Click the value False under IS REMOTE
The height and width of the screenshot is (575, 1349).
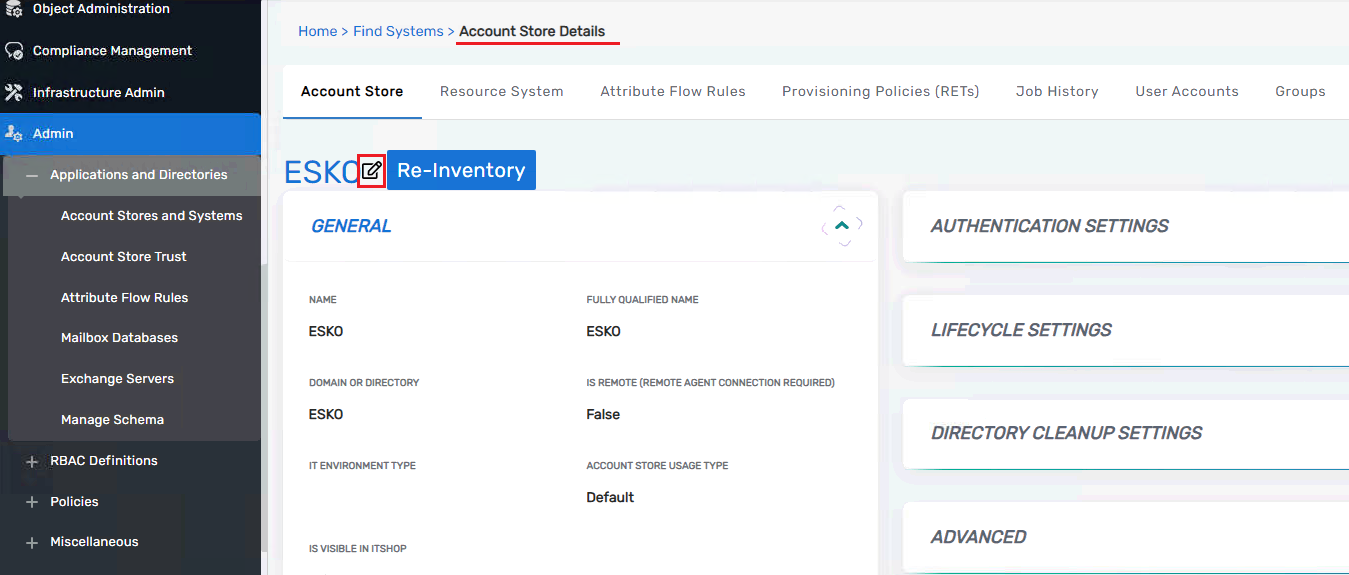[x=603, y=414]
